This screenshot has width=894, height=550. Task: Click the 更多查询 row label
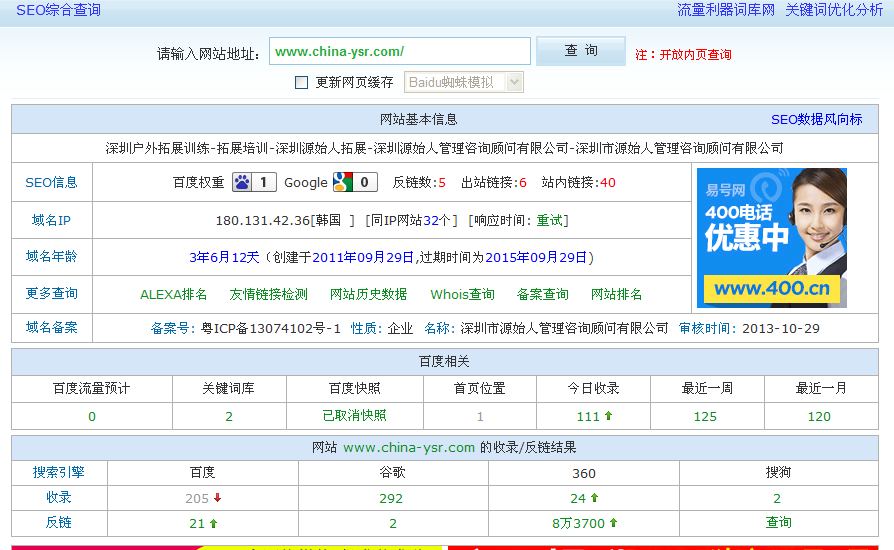point(51,294)
